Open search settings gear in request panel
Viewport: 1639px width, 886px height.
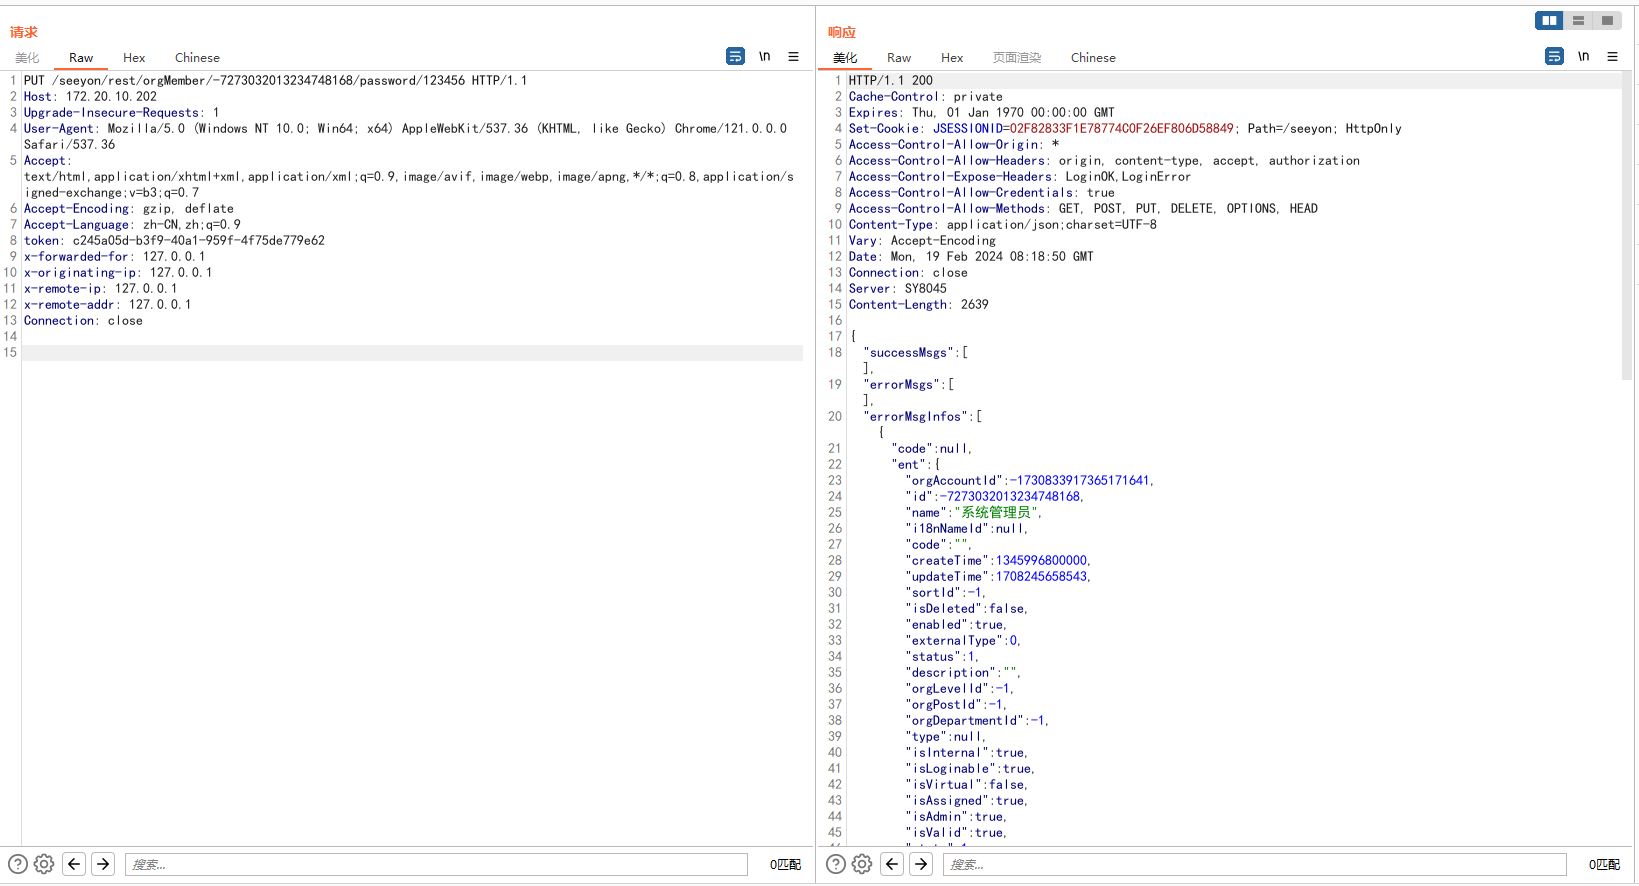click(x=44, y=864)
